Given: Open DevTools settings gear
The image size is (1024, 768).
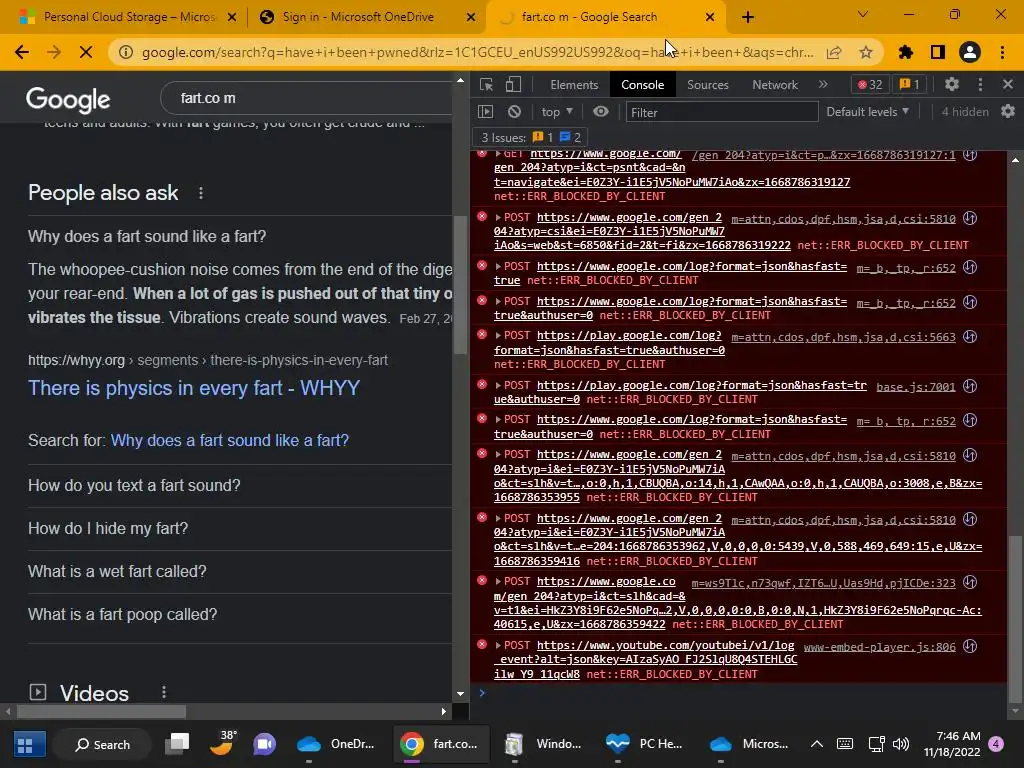Looking at the screenshot, I should click(952, 84).
